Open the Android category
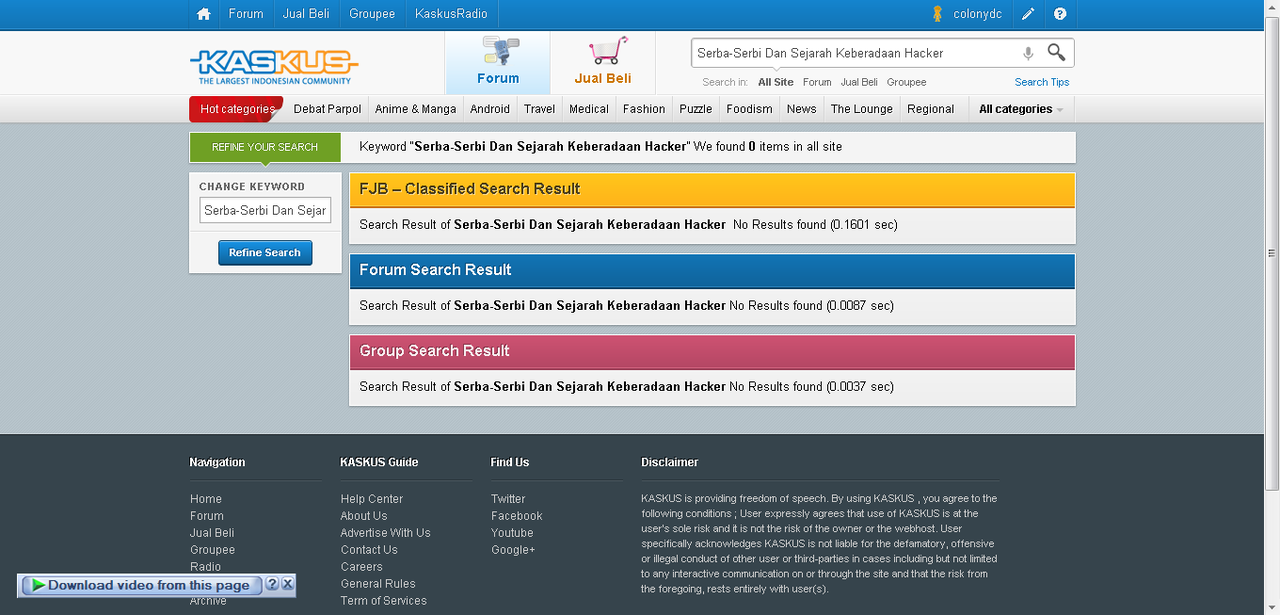1280x615 pixels. point(490,109)
